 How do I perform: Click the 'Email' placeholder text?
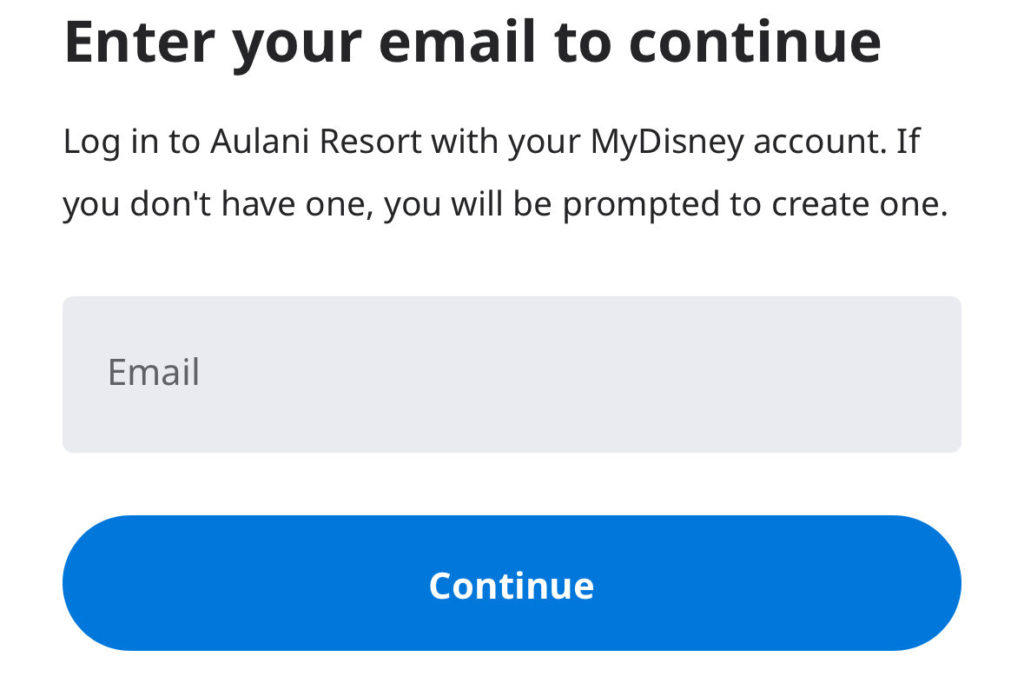tap(153, 372)
